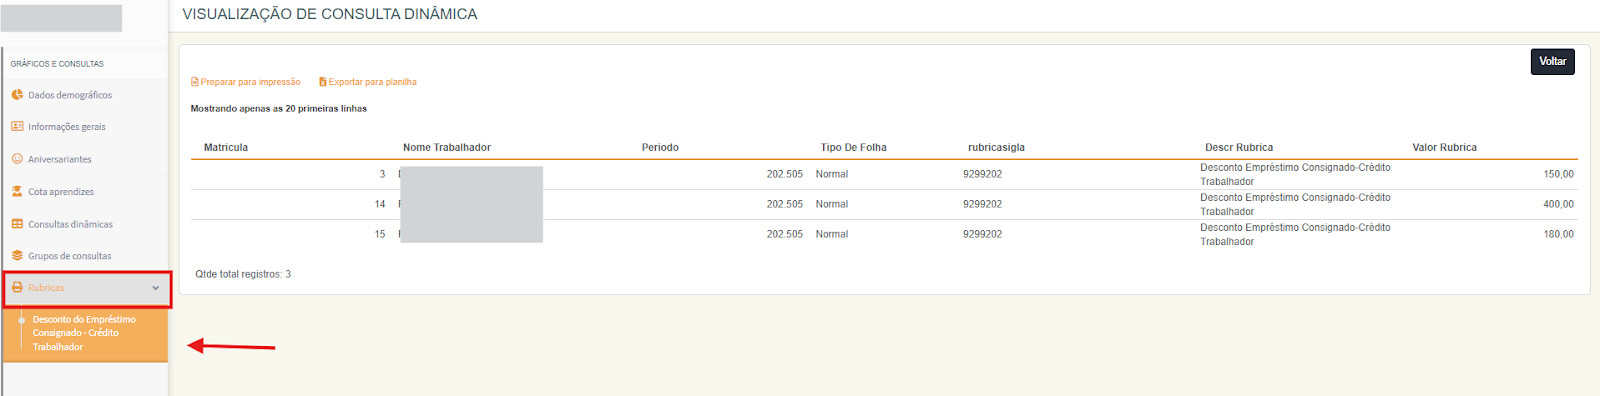1600x396 pixels.
Task: Open Consultas dinâmicas menu item
Action: (x=85, y=224)
